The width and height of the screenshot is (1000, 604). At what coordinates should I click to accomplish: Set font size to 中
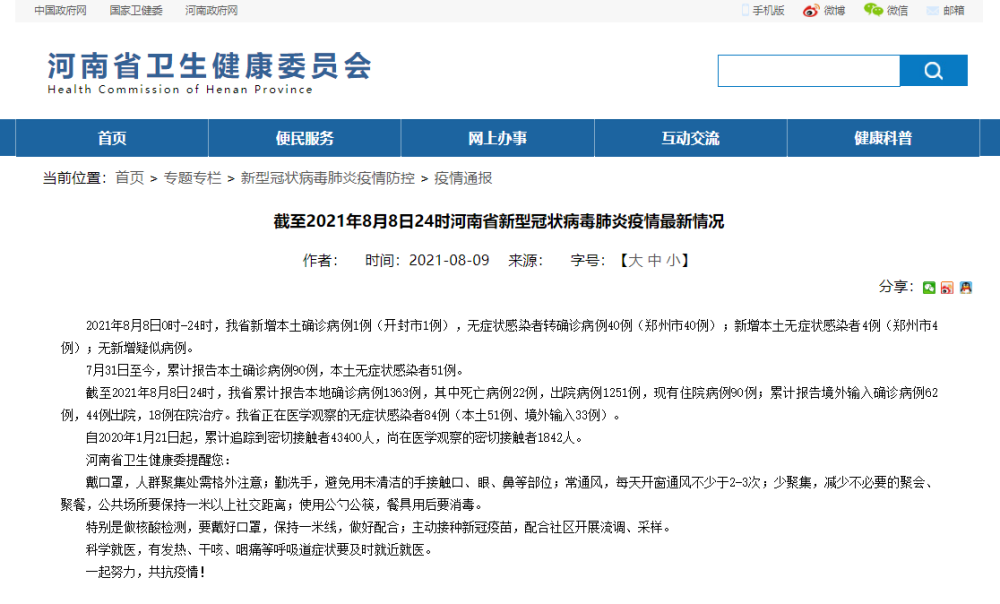(x=654, y=260)
